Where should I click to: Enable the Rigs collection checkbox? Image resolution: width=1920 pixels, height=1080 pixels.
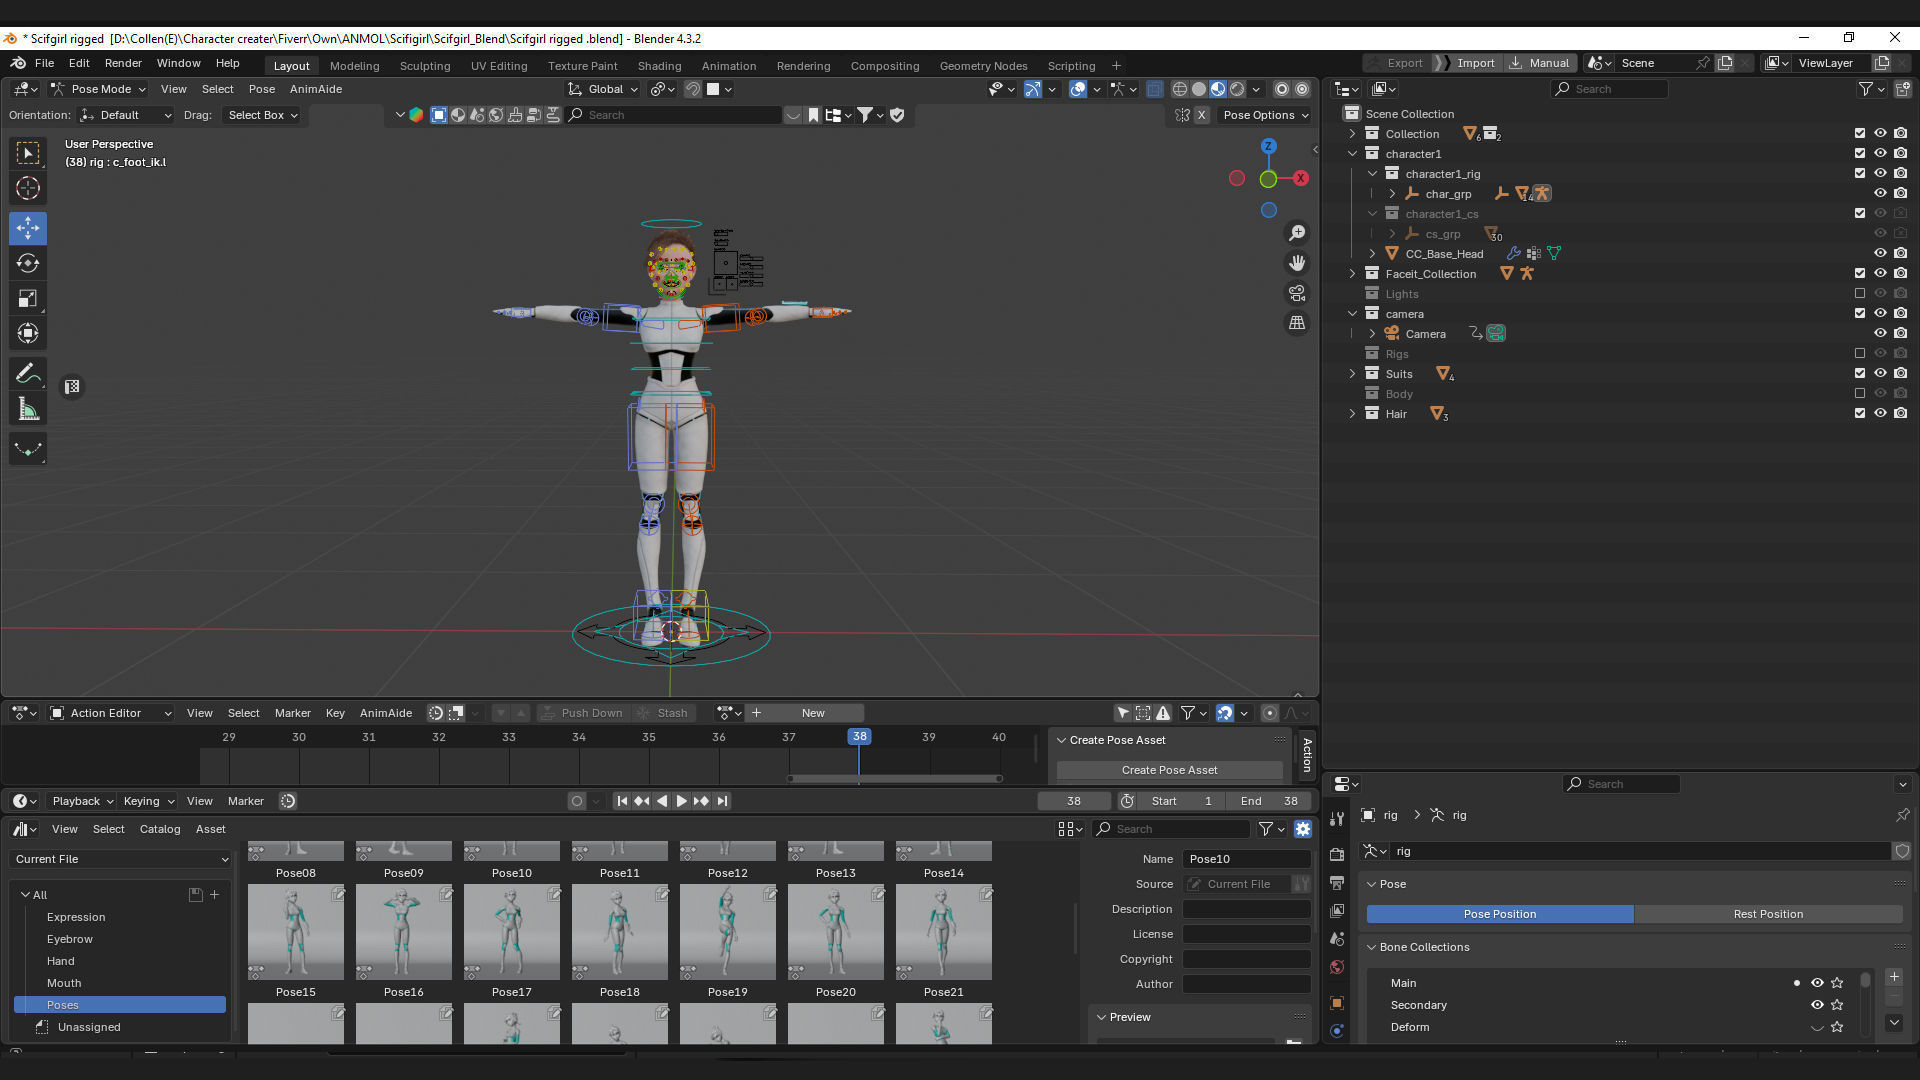point(1860,353)
